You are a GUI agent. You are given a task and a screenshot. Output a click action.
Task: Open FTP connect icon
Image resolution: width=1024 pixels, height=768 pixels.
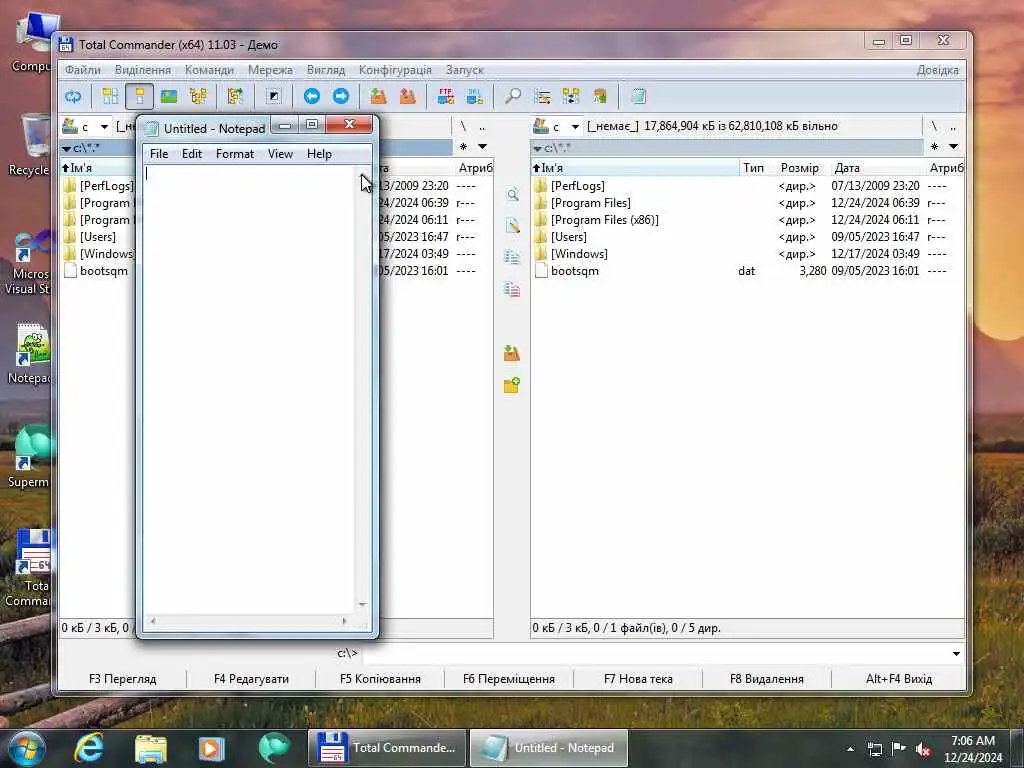[446, 97]
